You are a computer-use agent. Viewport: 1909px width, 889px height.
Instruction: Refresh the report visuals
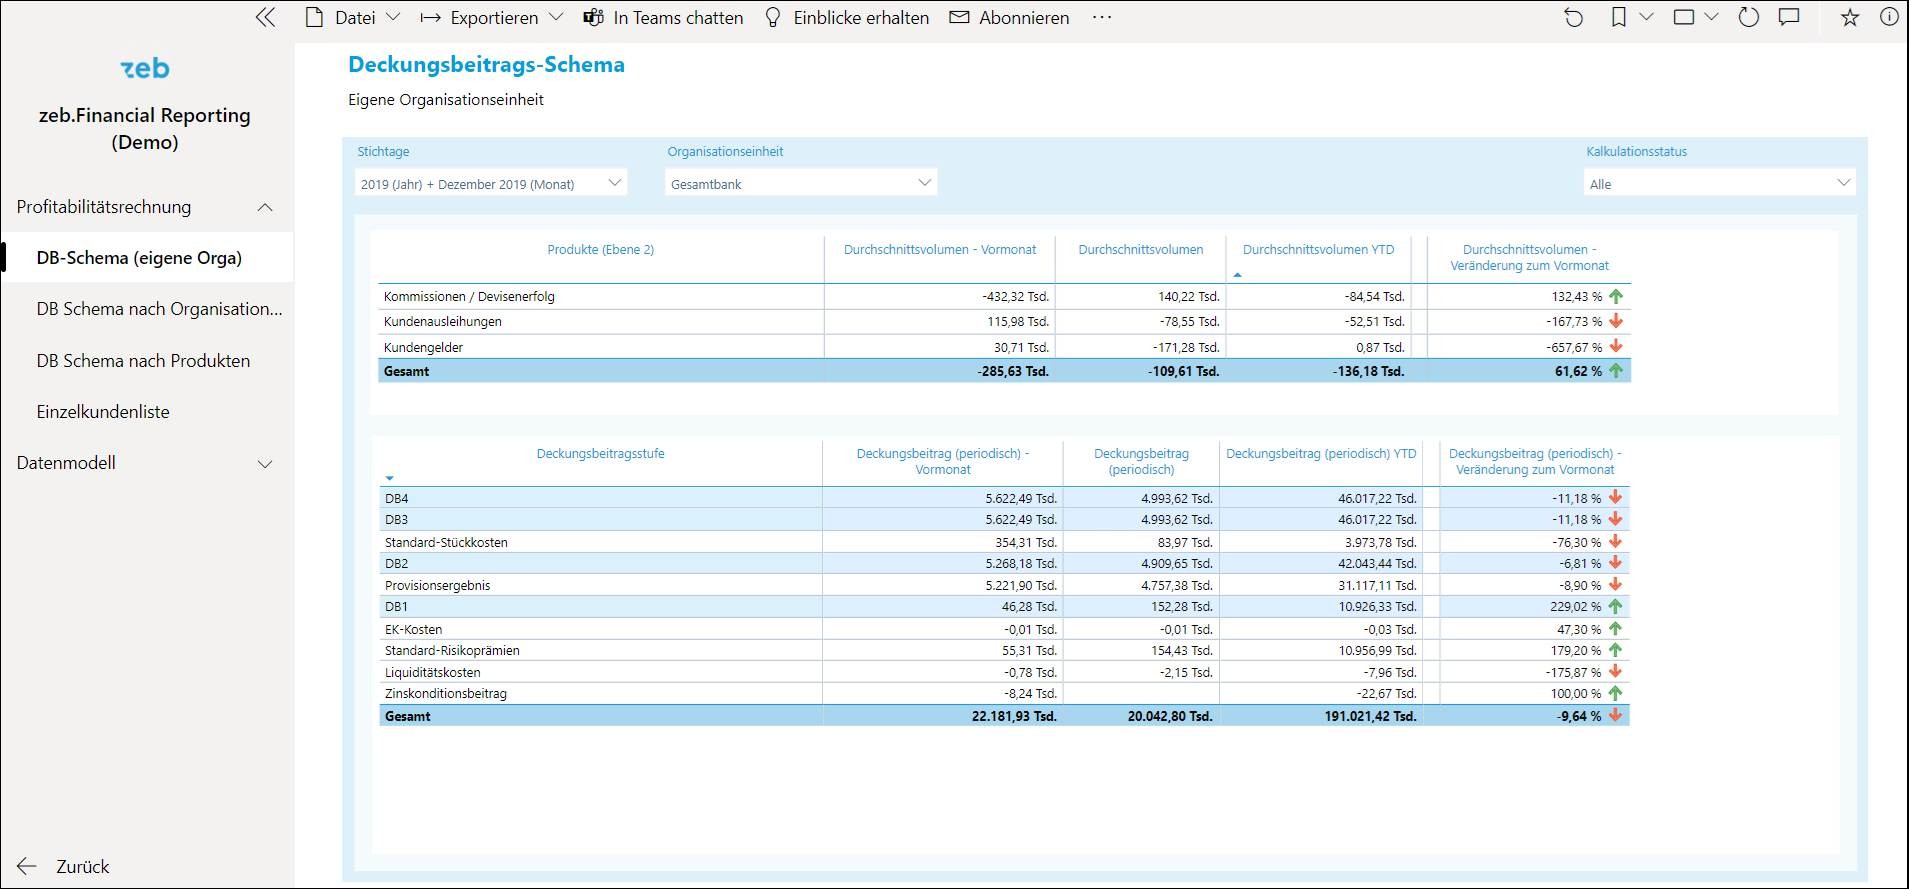pos(1748,17)
